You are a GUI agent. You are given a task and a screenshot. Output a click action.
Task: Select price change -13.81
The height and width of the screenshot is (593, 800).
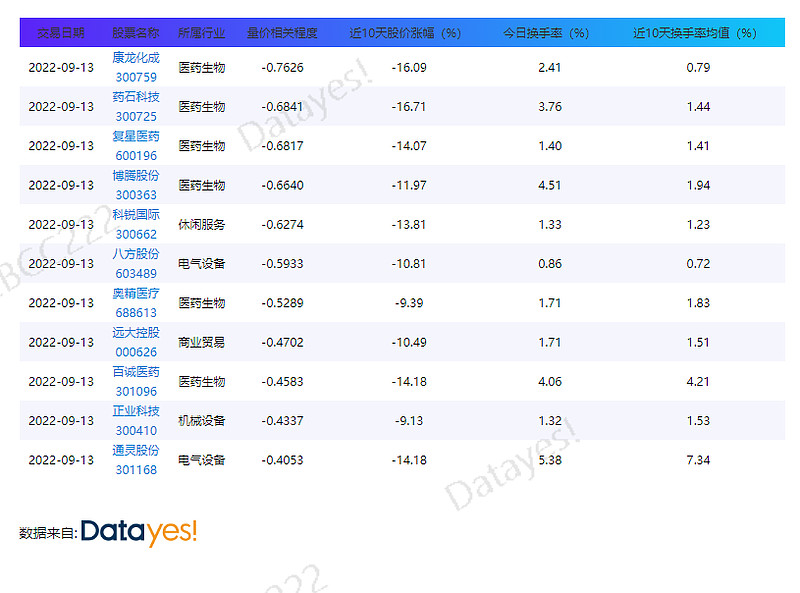pyautogui.click(x=409, y=225)
